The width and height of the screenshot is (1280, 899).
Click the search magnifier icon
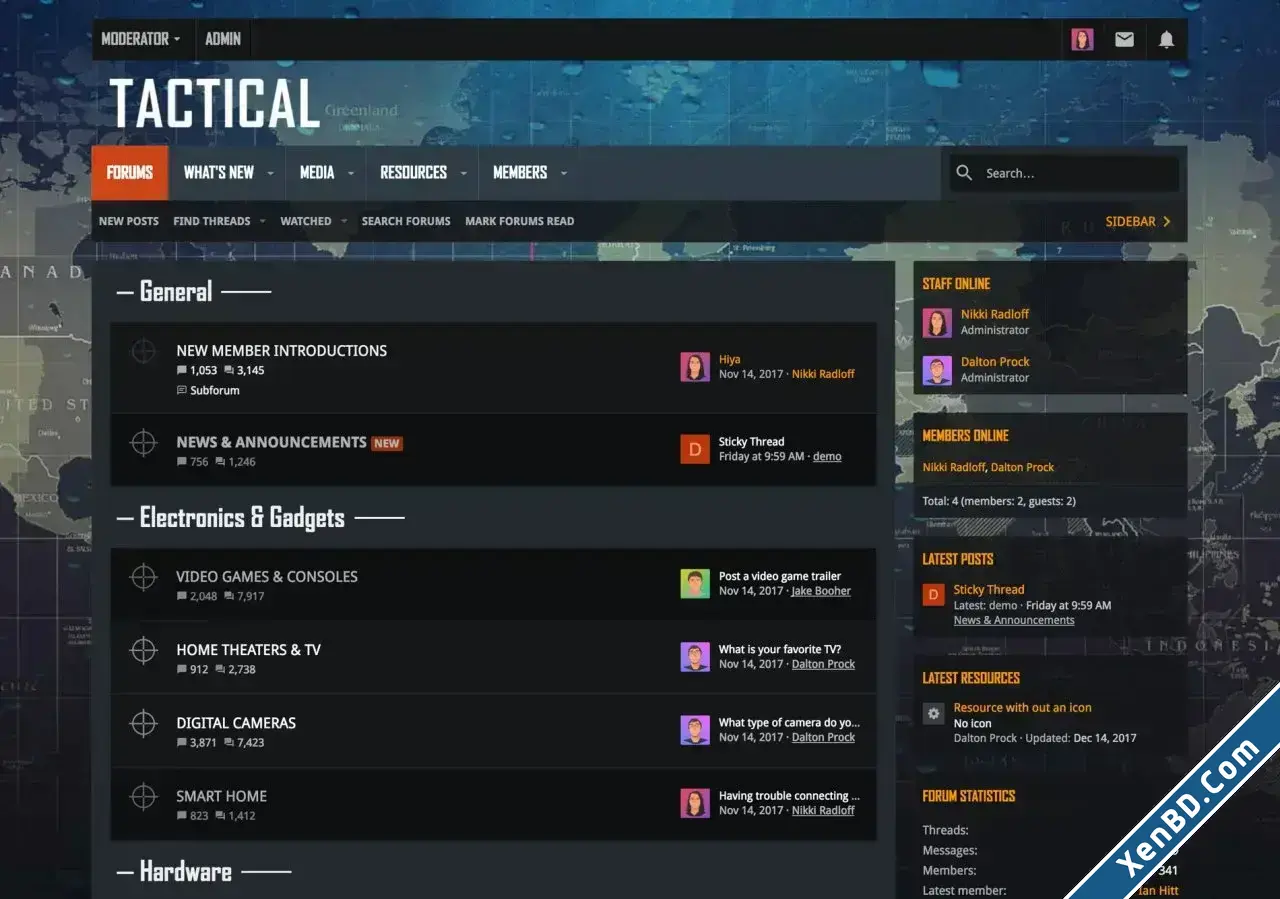pos(964,173)
